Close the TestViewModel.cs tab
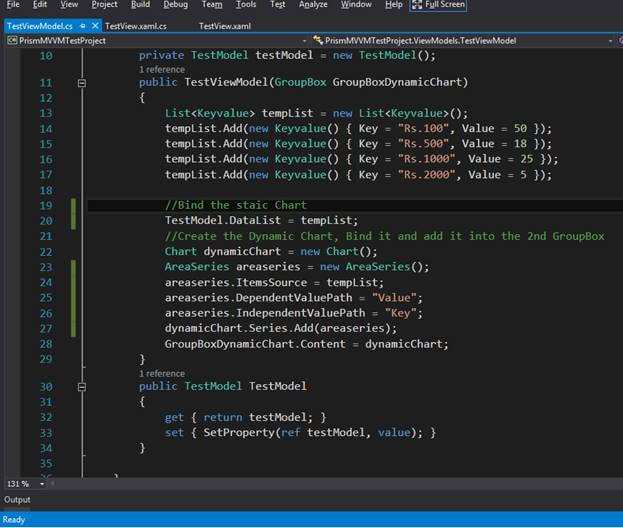The height and width of the screenshot is (528, 623). point(94,25)
